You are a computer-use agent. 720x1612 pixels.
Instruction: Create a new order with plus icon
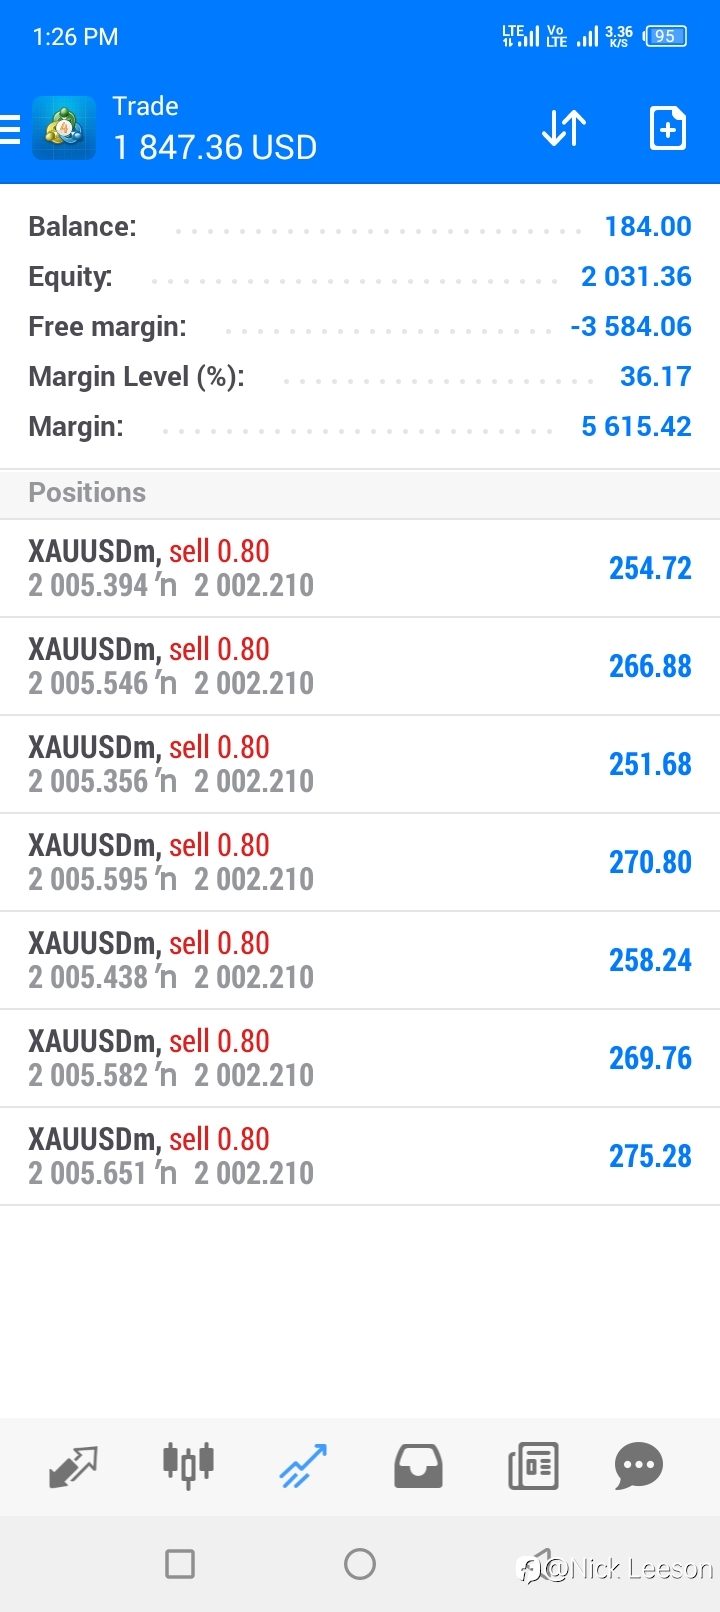click(x=667, y=128)
